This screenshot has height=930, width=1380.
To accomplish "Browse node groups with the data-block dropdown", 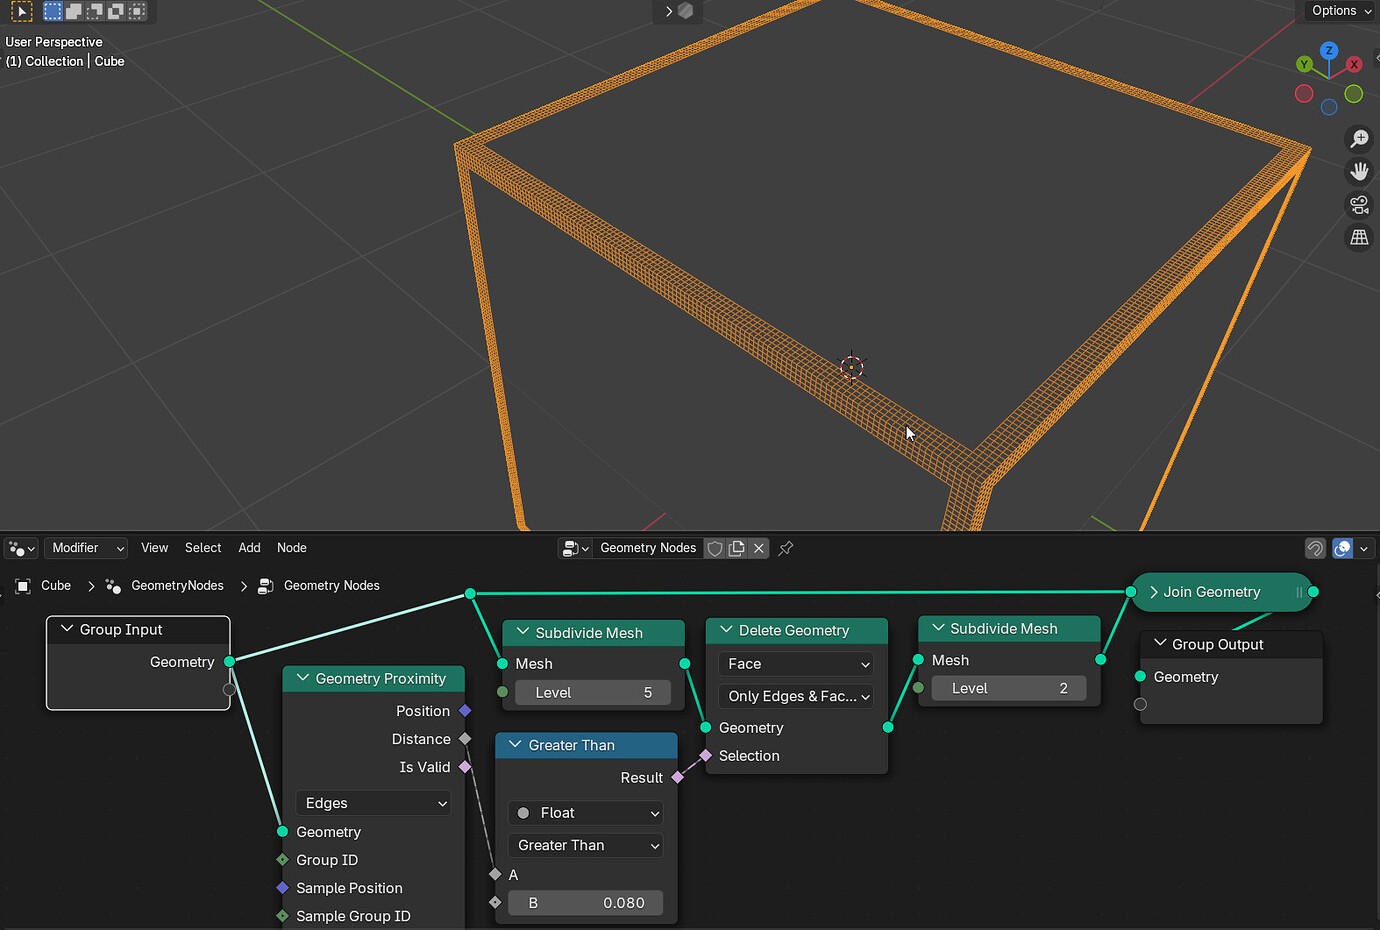I will point(576,548).
